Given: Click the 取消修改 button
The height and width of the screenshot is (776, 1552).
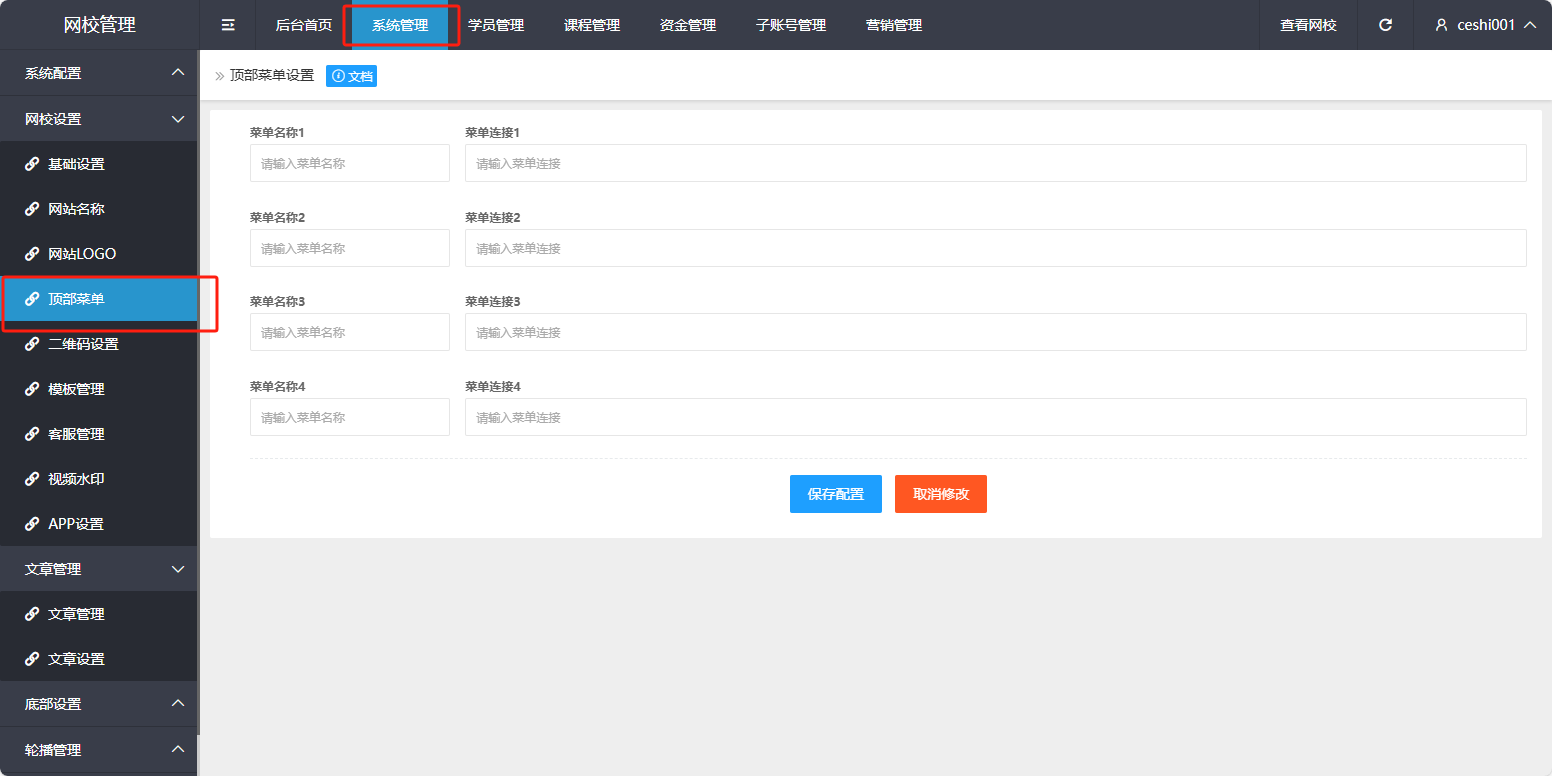Looking at the screenshot, I should 941,494.
